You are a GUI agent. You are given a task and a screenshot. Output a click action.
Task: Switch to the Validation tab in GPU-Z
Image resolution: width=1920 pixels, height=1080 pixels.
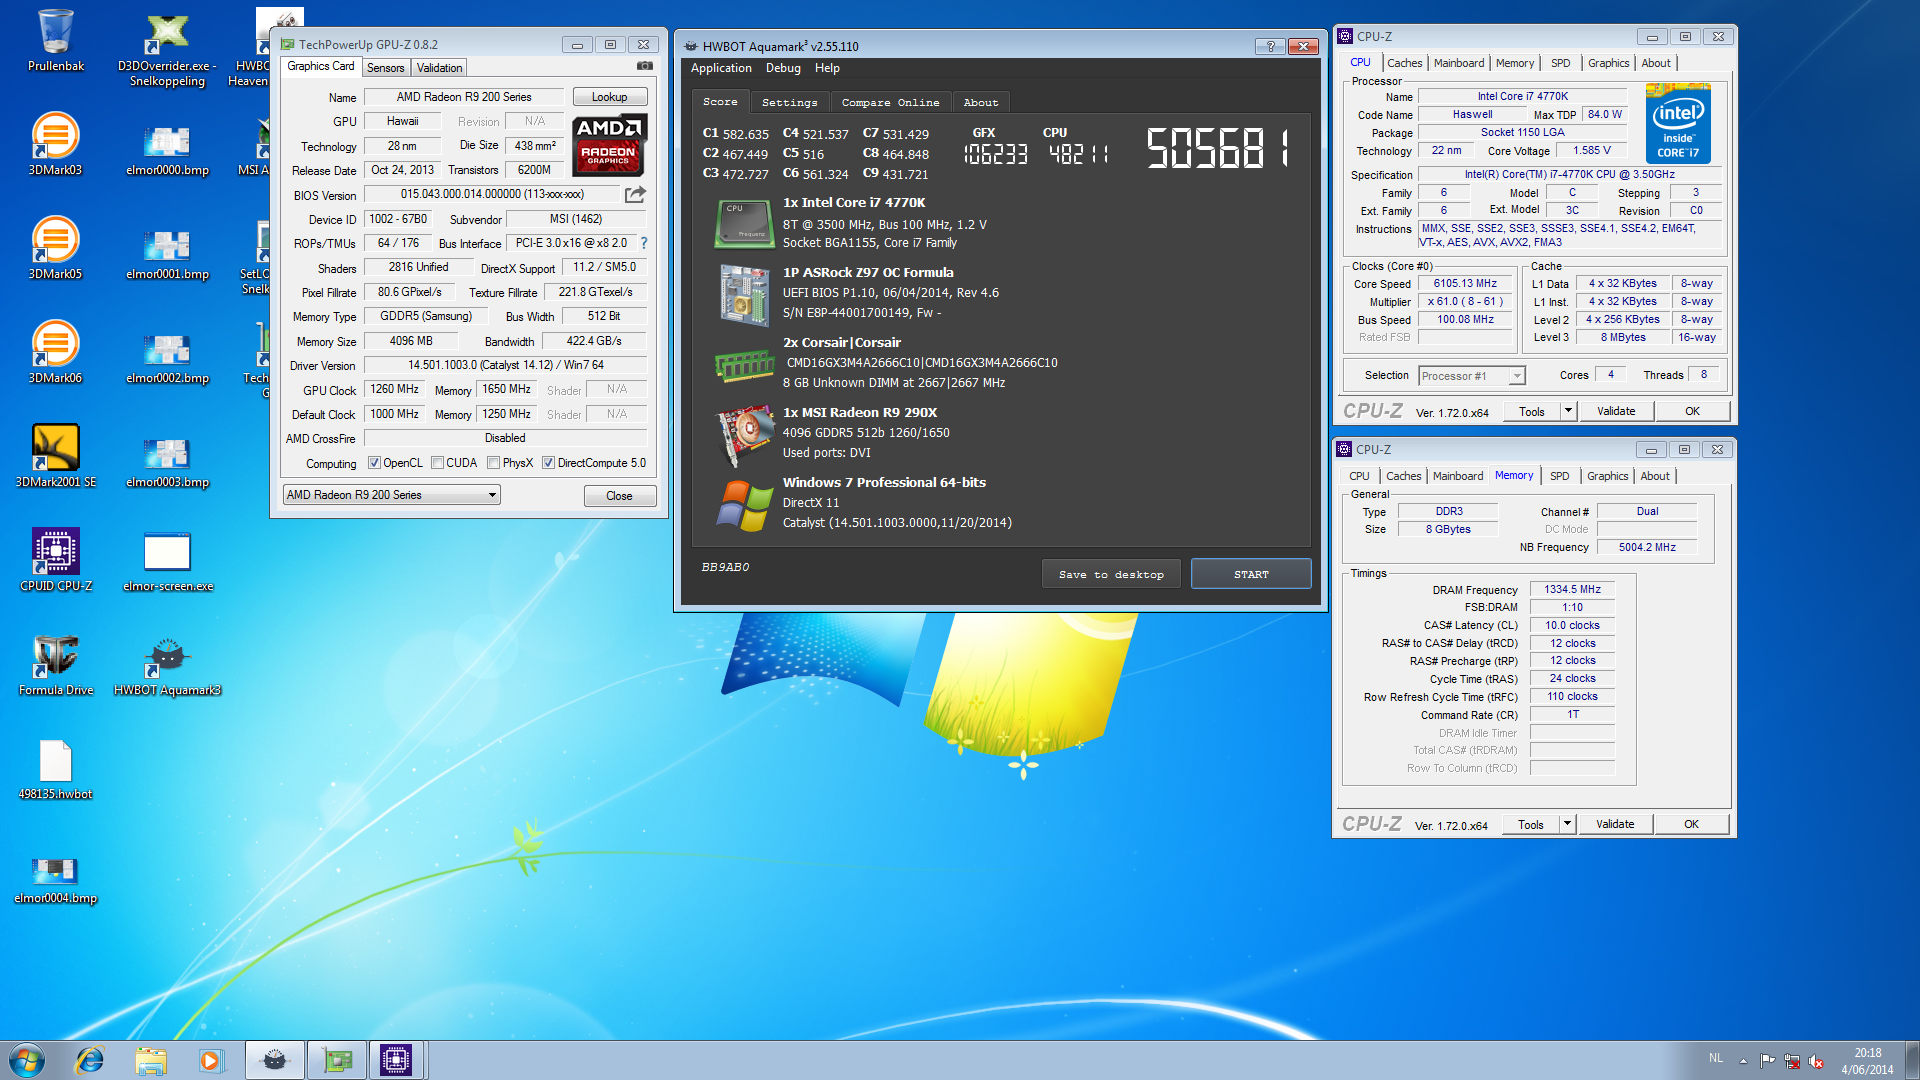pos(439,68)
